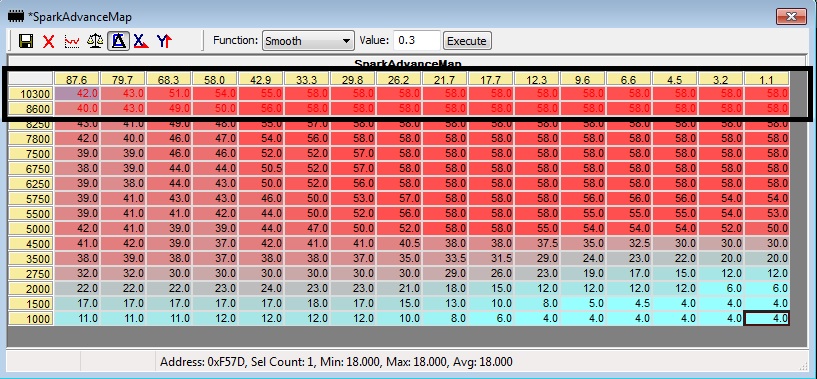Screen dimensions: 817x379
Task: Select the 2750 row header
Action: click(x=31, y=274)
